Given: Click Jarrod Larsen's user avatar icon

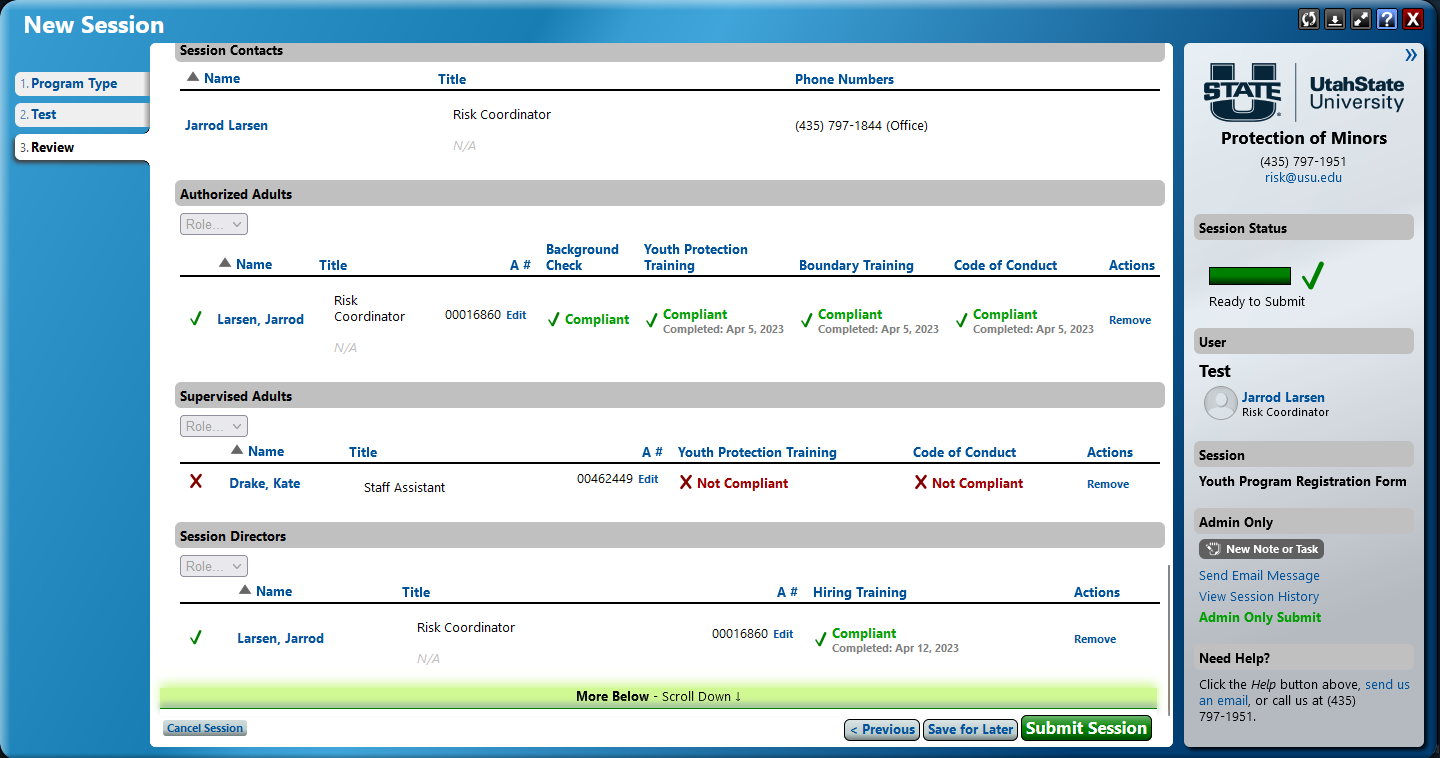Looking at the screenshot, I should tap(1220, 403).
